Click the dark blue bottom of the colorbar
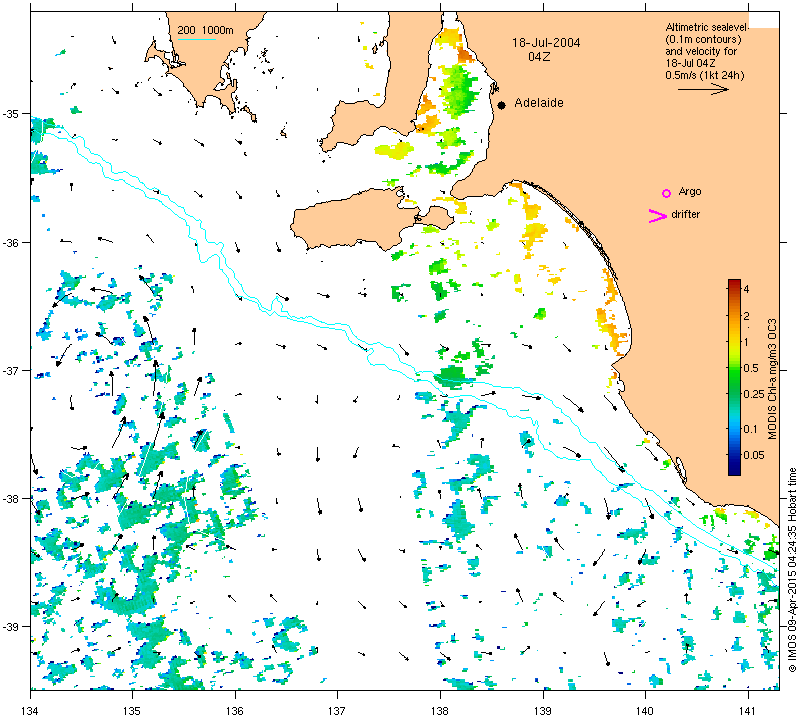Image resolution: width=800 pixels, height=720 pixels. 734,468
